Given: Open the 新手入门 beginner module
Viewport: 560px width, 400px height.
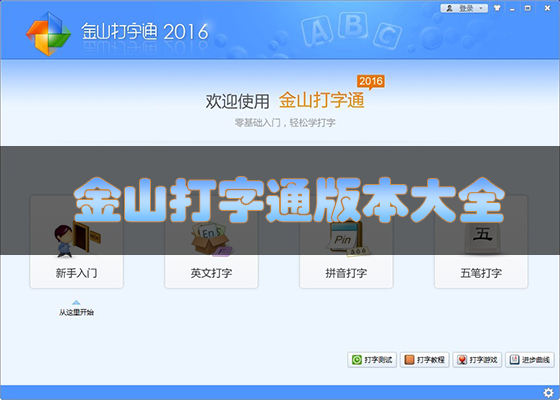Looking at the screenshot, I should tap(76, 241).
